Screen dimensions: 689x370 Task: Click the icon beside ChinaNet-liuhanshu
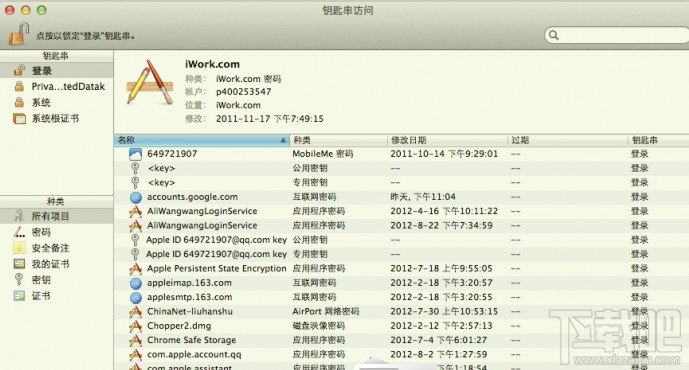[x=135, y=312]
